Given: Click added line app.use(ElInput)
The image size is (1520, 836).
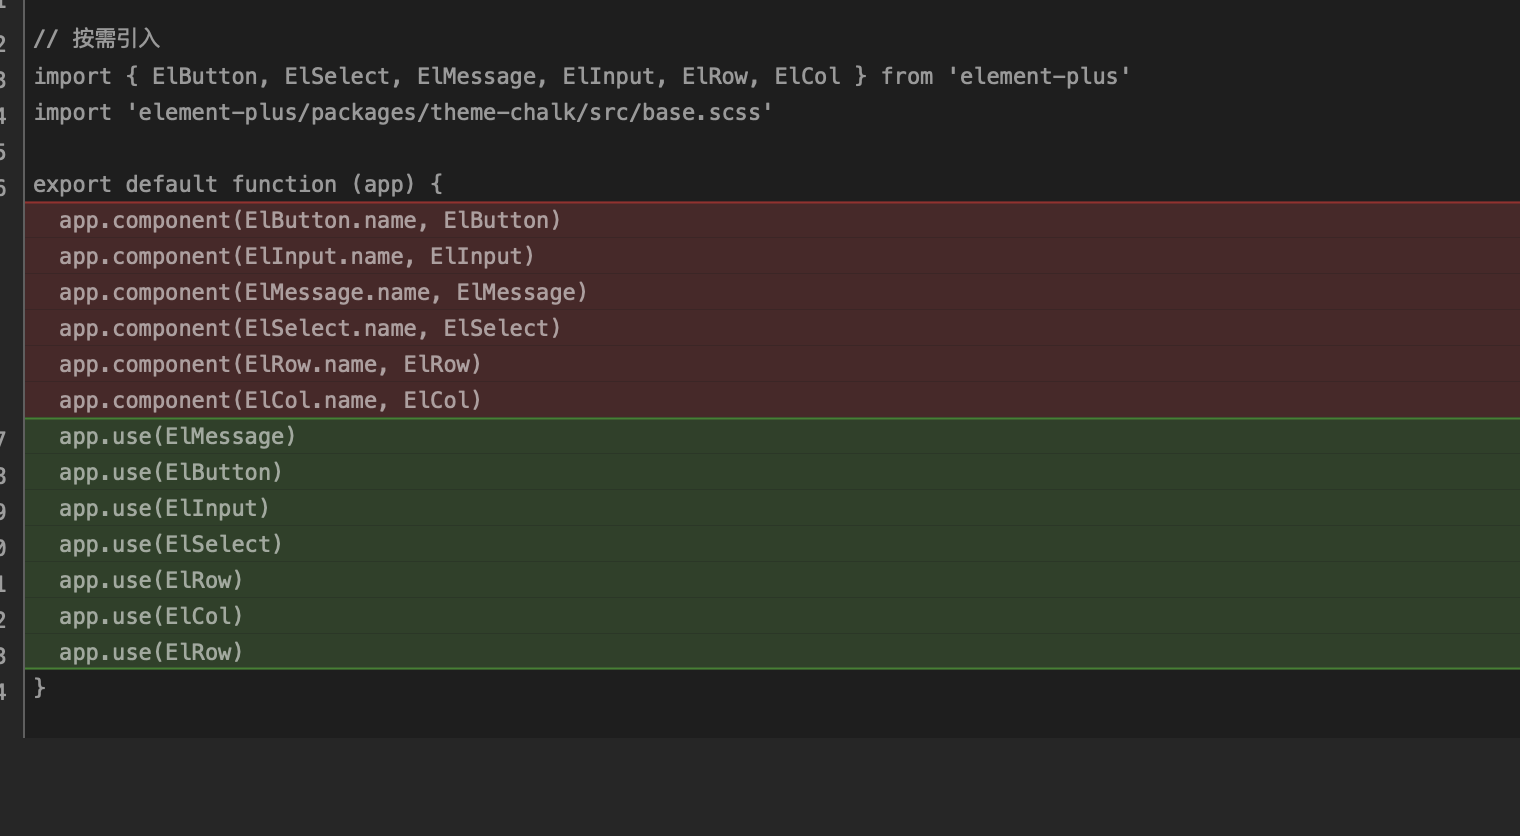Looking at the screenshot, I should (x=165, y=509).
